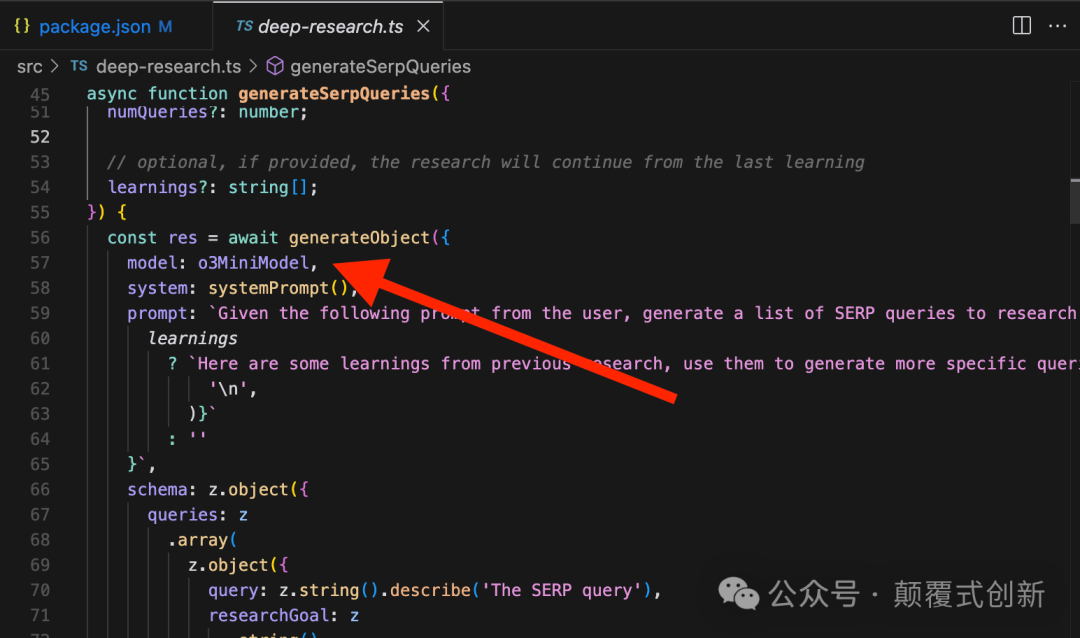
Task: Click line number 57 in the gutter
Action: click(40, 263)
